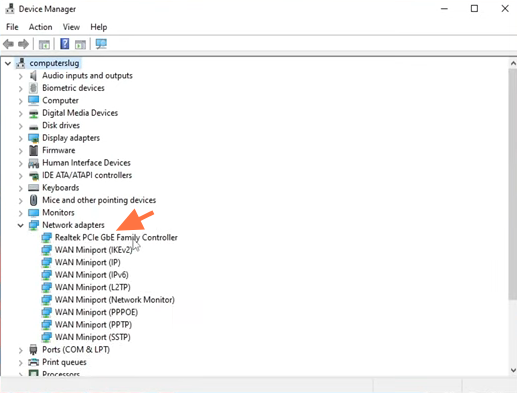Viewport: 517px width, 393px height.
Task: Open the File menu
Action: (x=12, y=27)
